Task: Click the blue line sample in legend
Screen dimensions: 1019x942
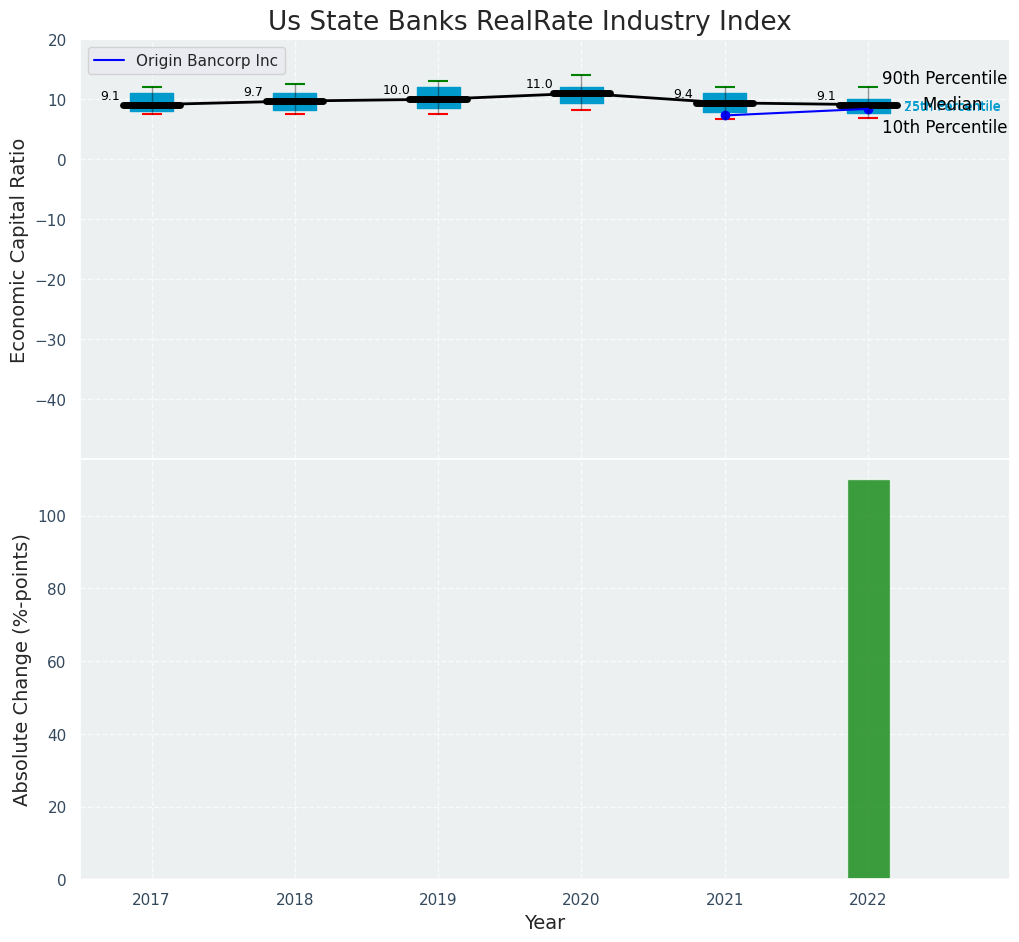Action: click(x=109, y=61)
